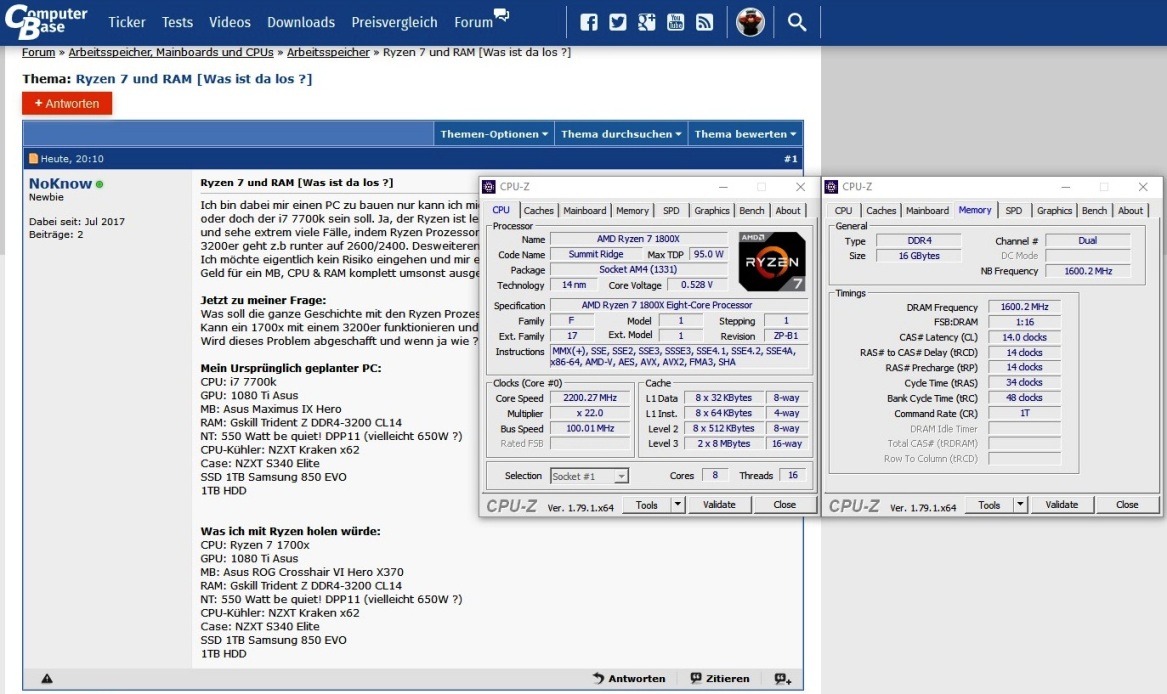Viewport: 1167px width, 694px height.
Task: Open the user avatar profile icon
Action: pyautogui.click(x=750, y=22)
